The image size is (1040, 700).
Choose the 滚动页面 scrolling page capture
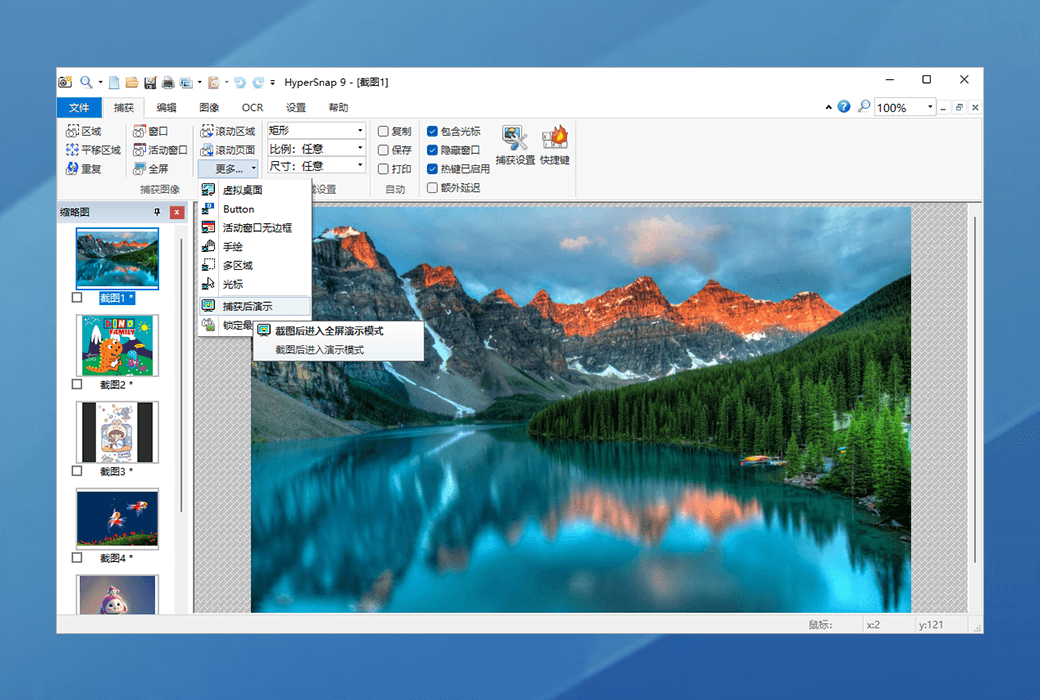point(227,150)
